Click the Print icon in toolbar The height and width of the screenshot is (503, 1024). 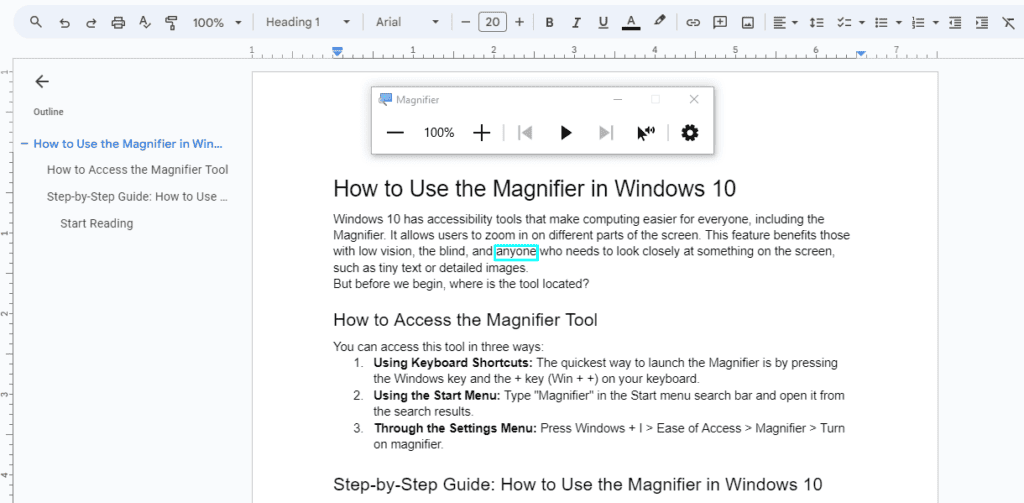click(118, 22)
